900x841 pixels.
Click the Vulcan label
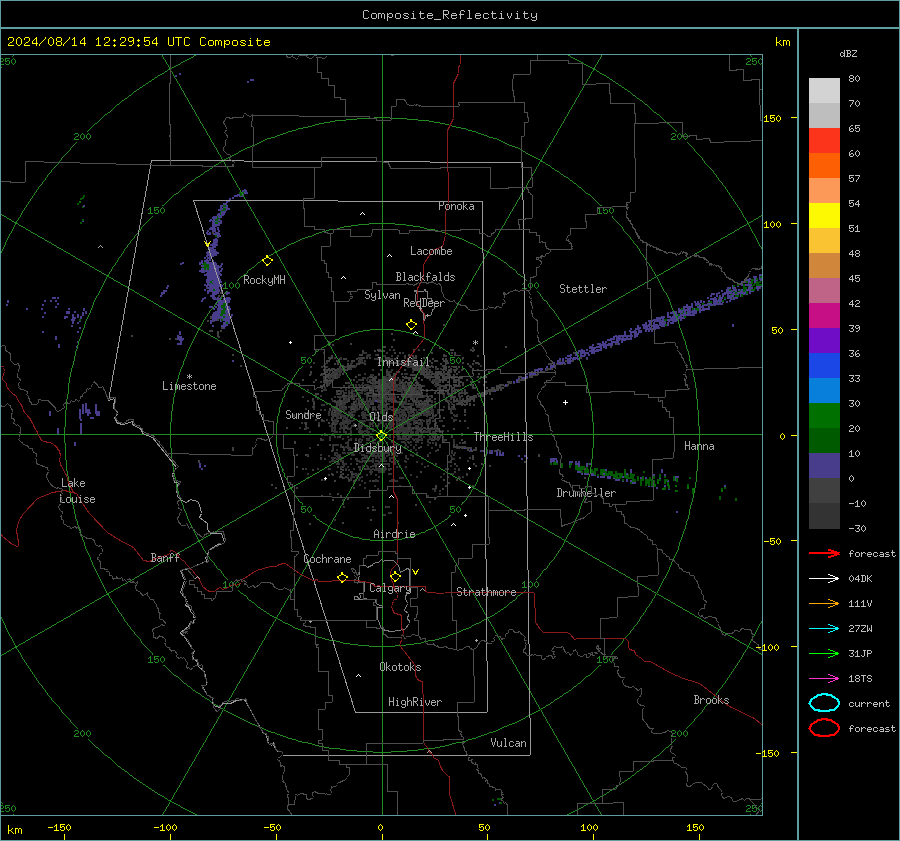[x=508, y=743]
